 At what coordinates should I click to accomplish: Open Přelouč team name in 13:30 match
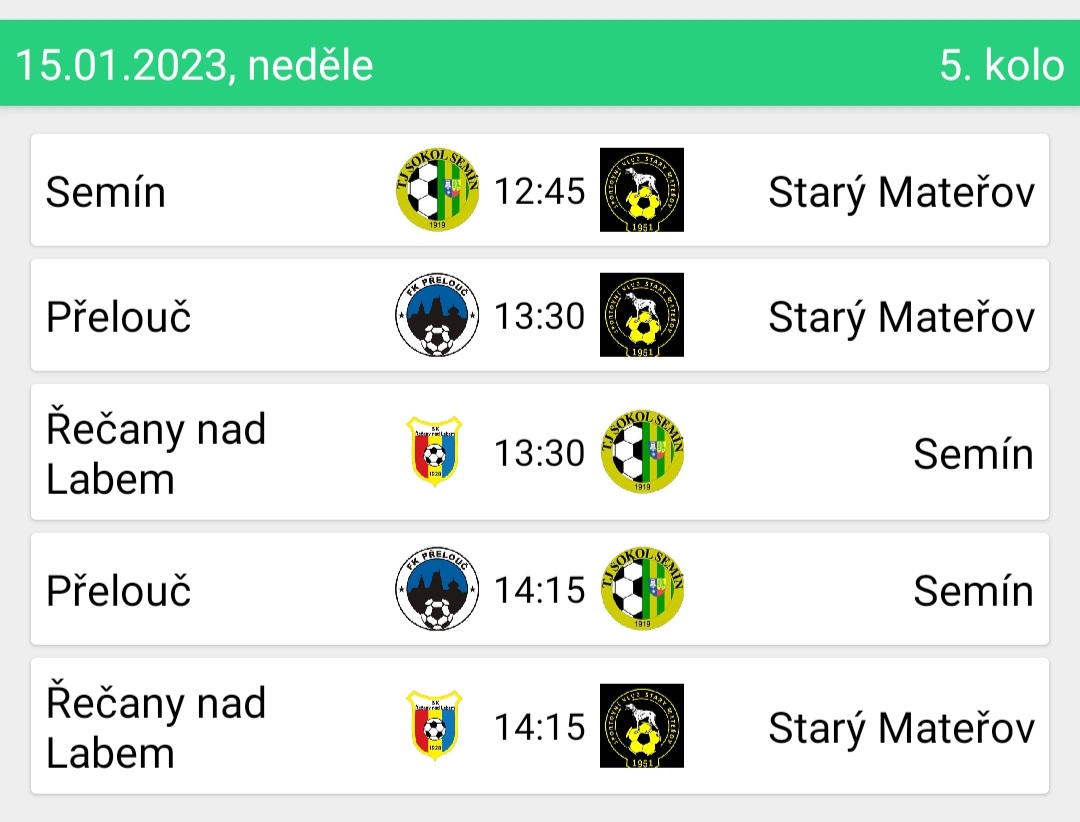coord(118,316)
